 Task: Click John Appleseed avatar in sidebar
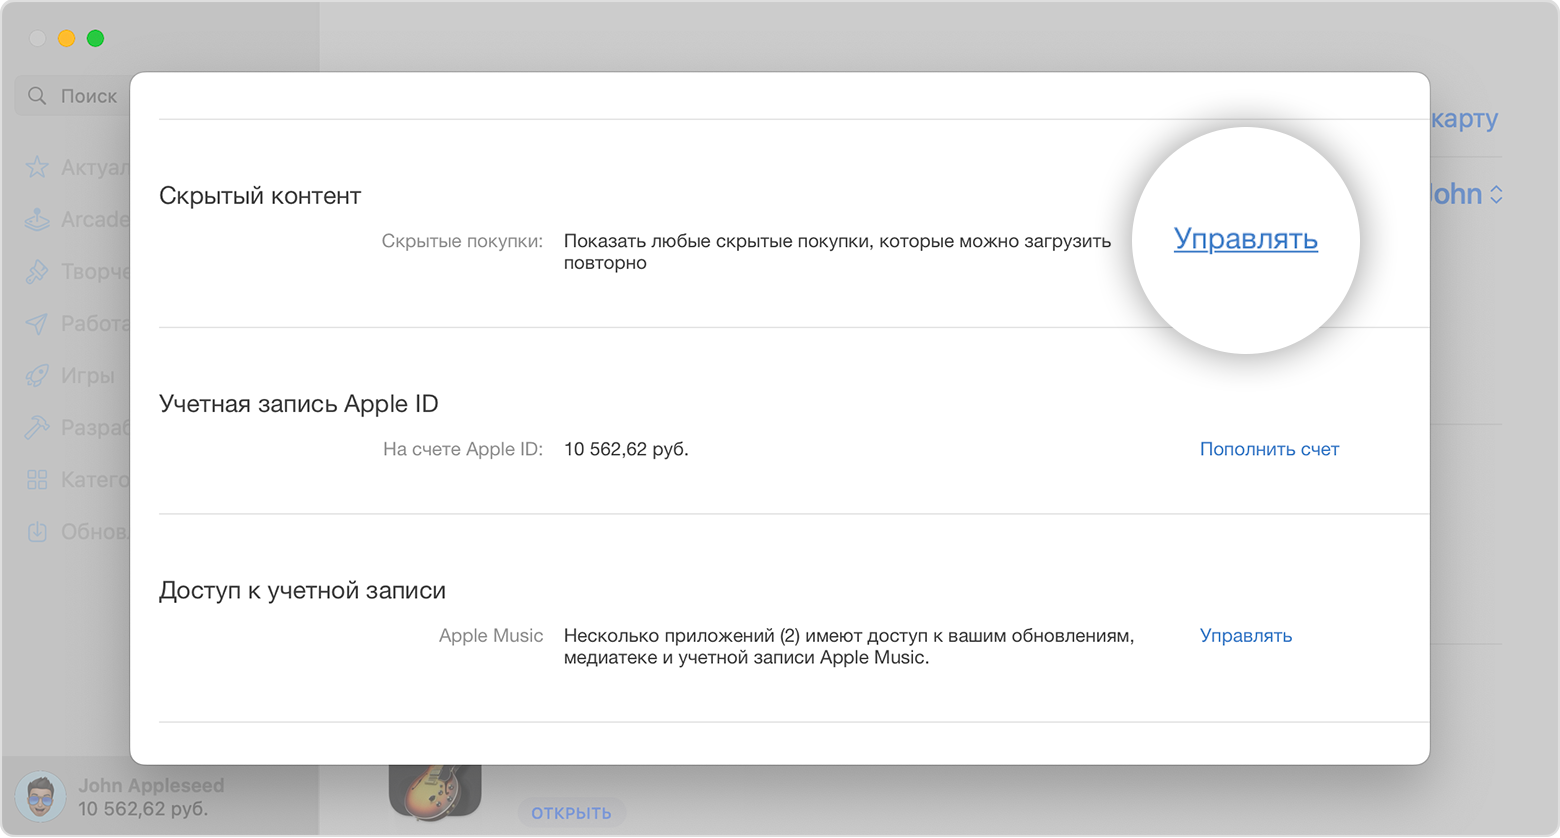pos(41,797)
